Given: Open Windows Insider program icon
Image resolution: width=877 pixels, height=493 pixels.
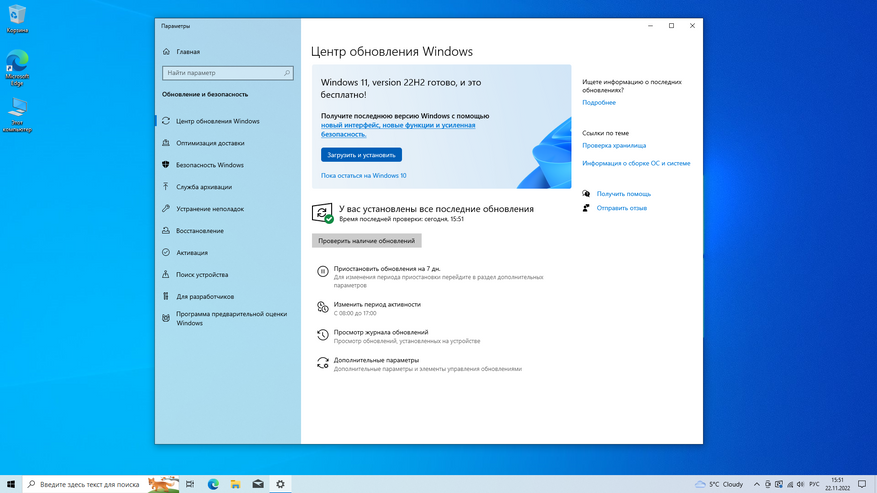Looking at the screenshot, I should [x=166, y=318].
